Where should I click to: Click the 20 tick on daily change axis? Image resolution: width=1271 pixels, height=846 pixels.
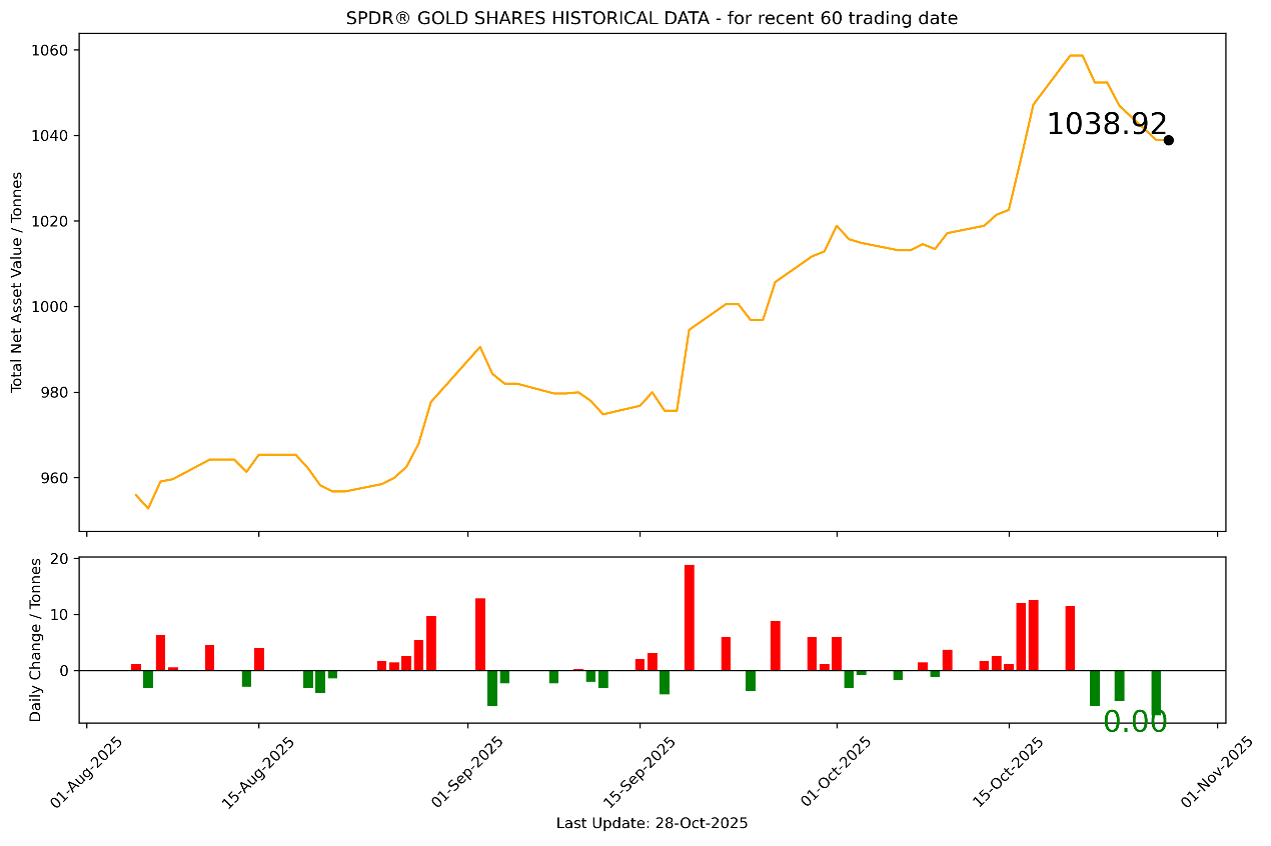[60, 559]
